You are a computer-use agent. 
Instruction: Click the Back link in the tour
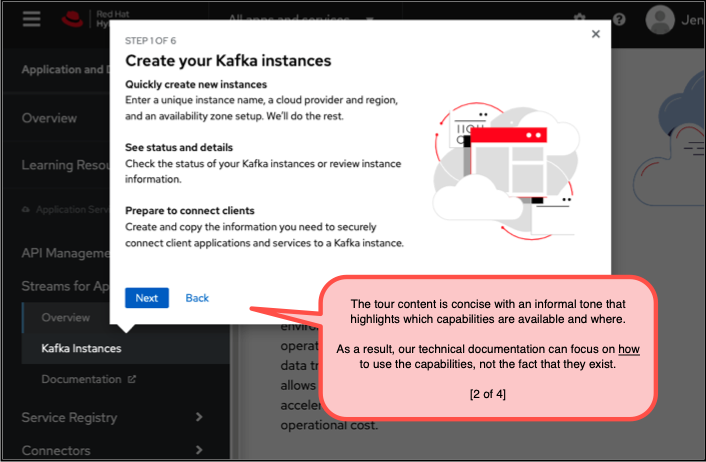tap(197, 298)
